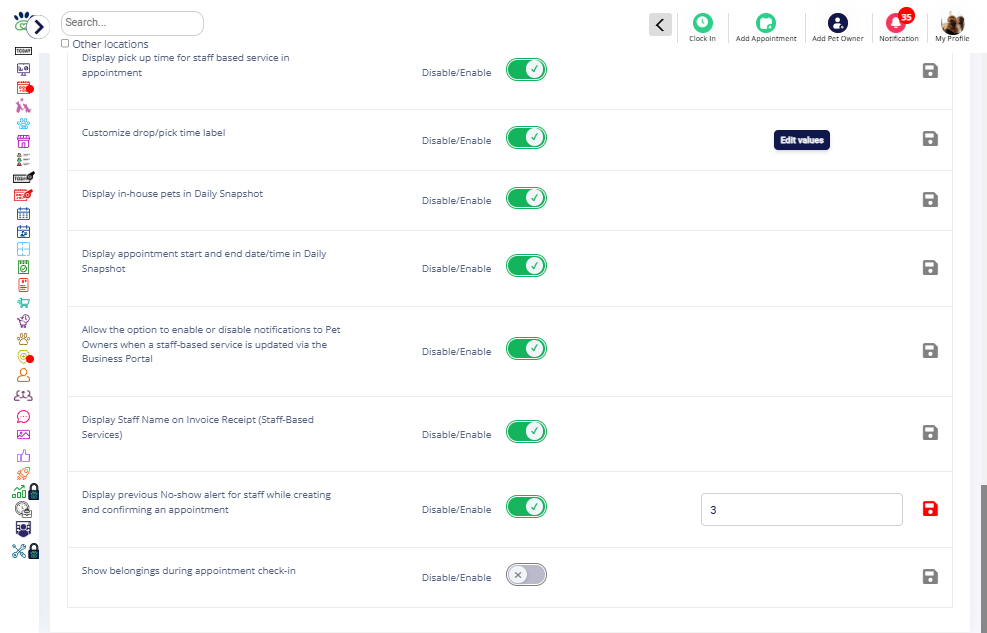The height and width of the screenshot is (633, 987).
Task: Click red save icon for No-show alert
Action: tap(930, 508)
